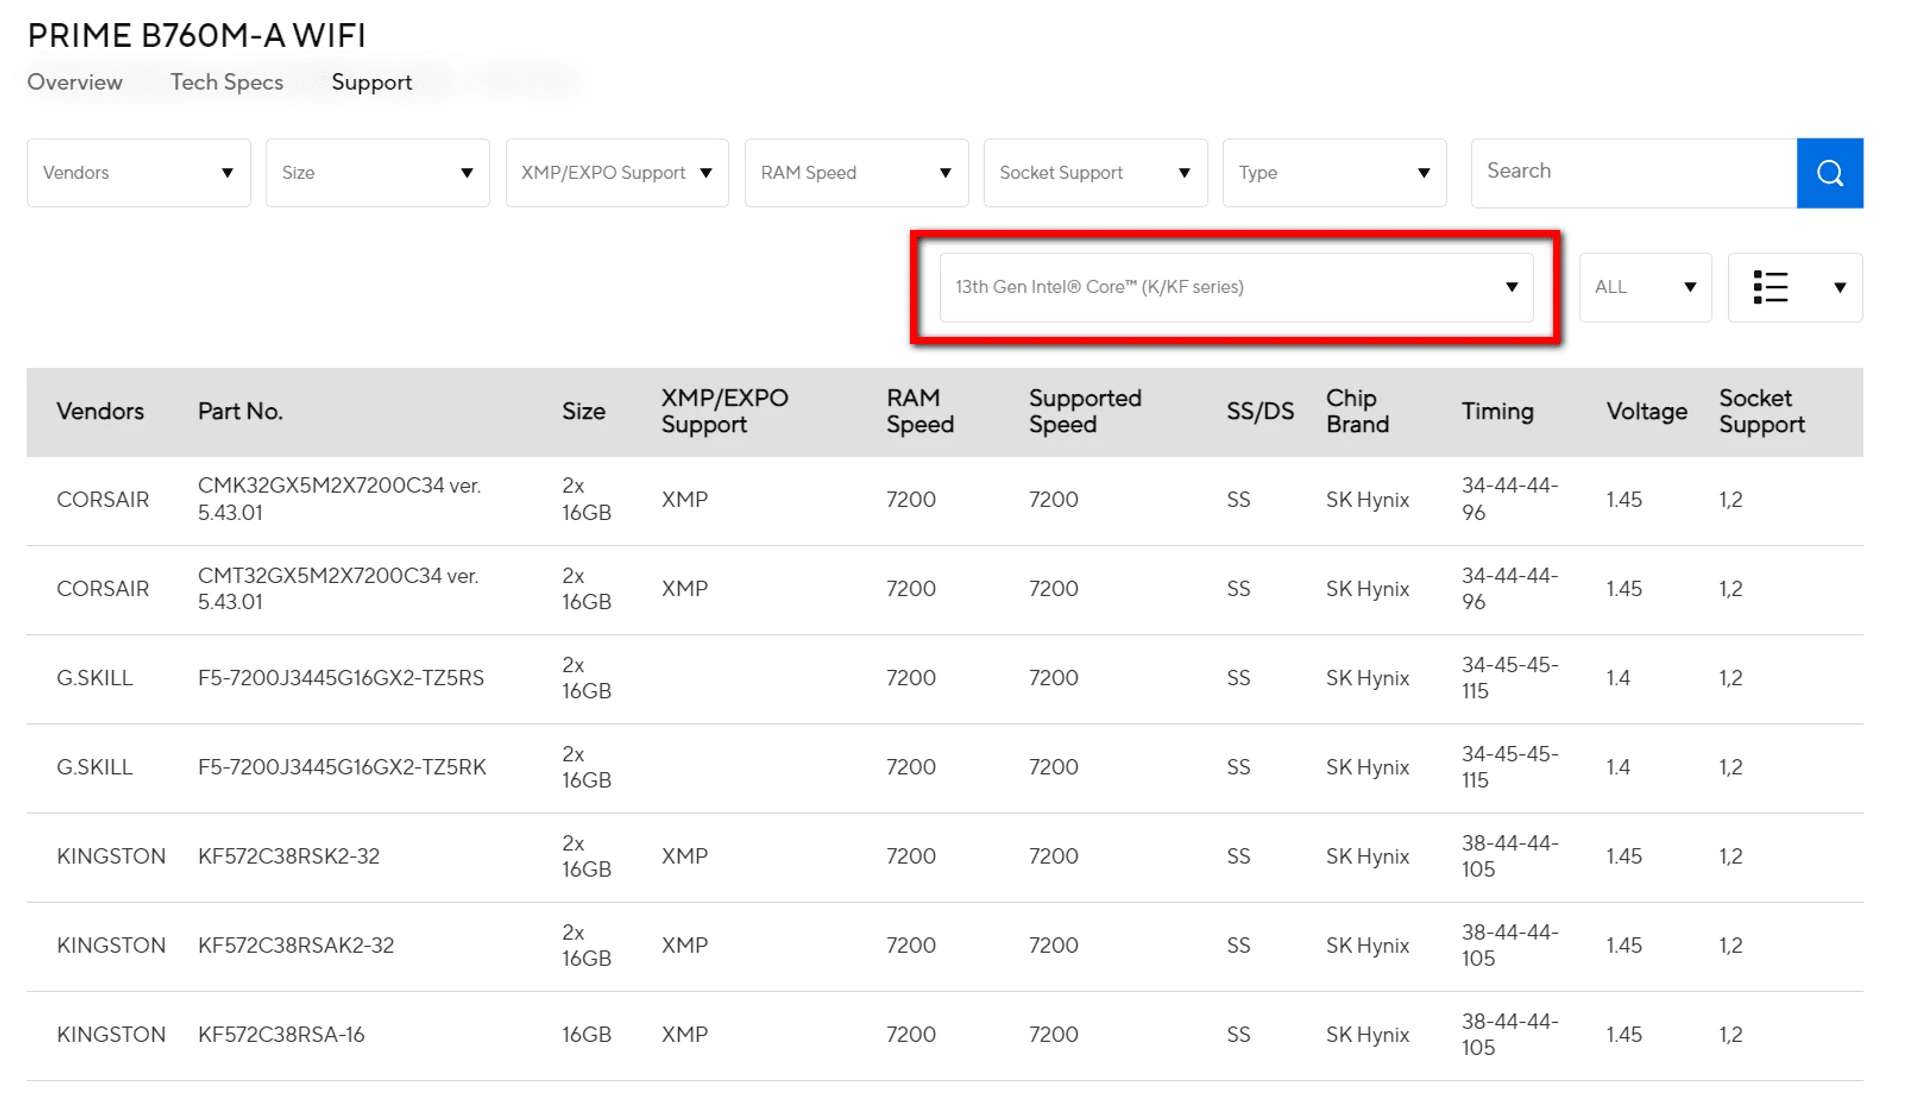Screen dimensions: 1920x1099
Task: Click the blue search magnifier button
Action: pos(1829,173)
